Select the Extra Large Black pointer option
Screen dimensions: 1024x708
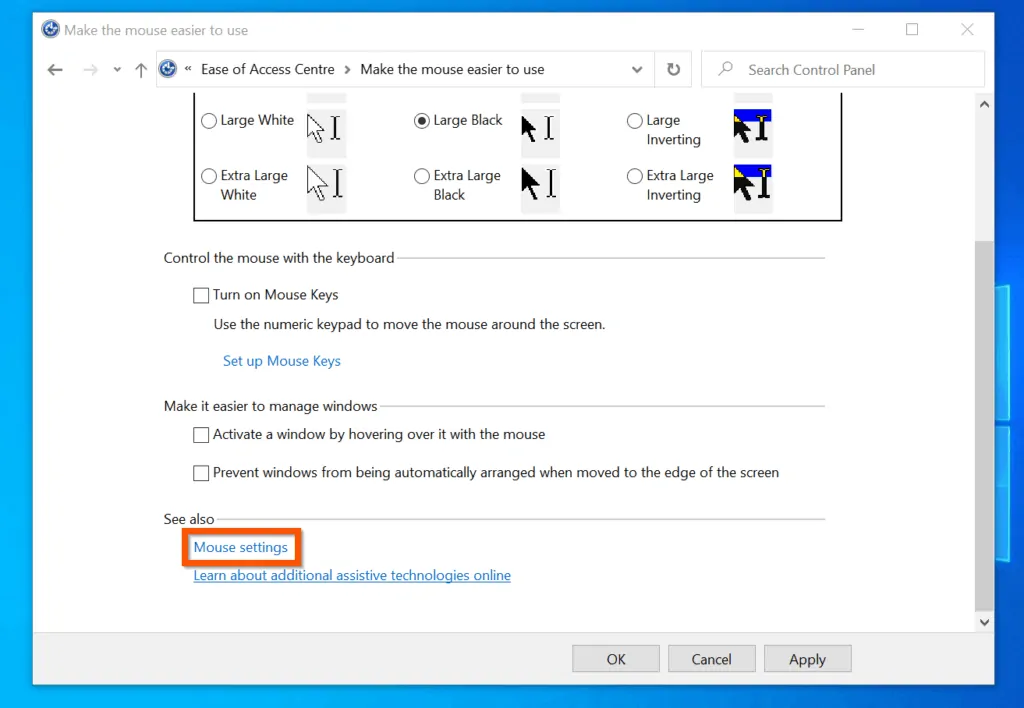(x=422, y=176)
